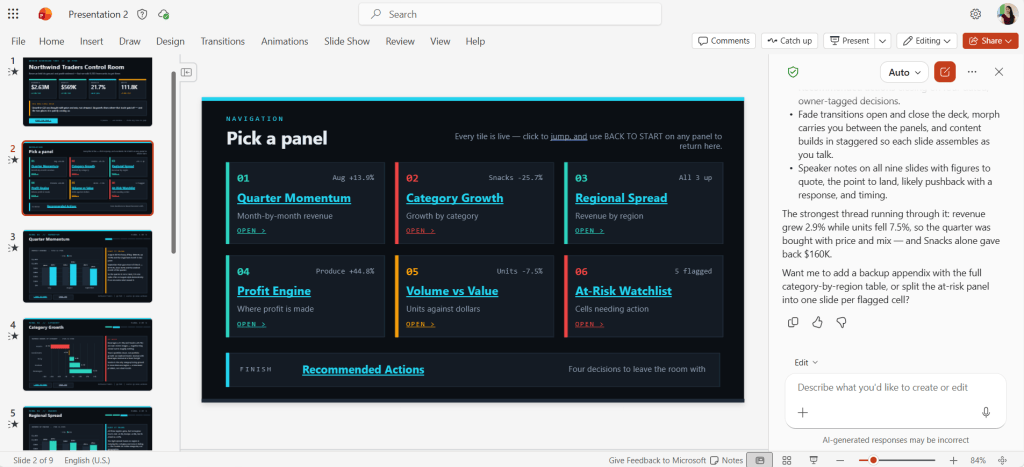Open the Slide Show tab
The height and width of the screenshot is (467, 1024).
coord(347,41)
